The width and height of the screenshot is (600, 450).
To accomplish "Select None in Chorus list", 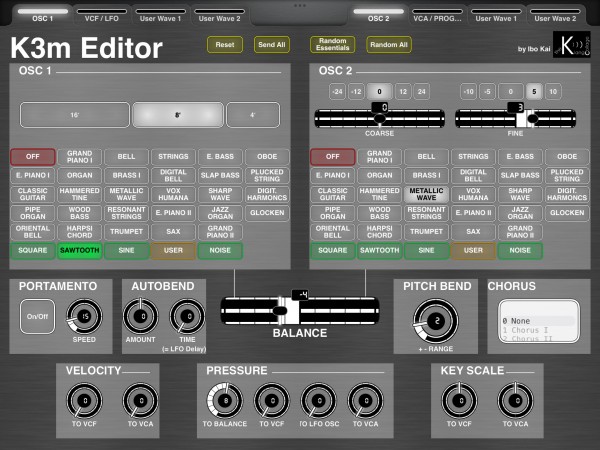I will pyautogui.click(x=538, y=321).
